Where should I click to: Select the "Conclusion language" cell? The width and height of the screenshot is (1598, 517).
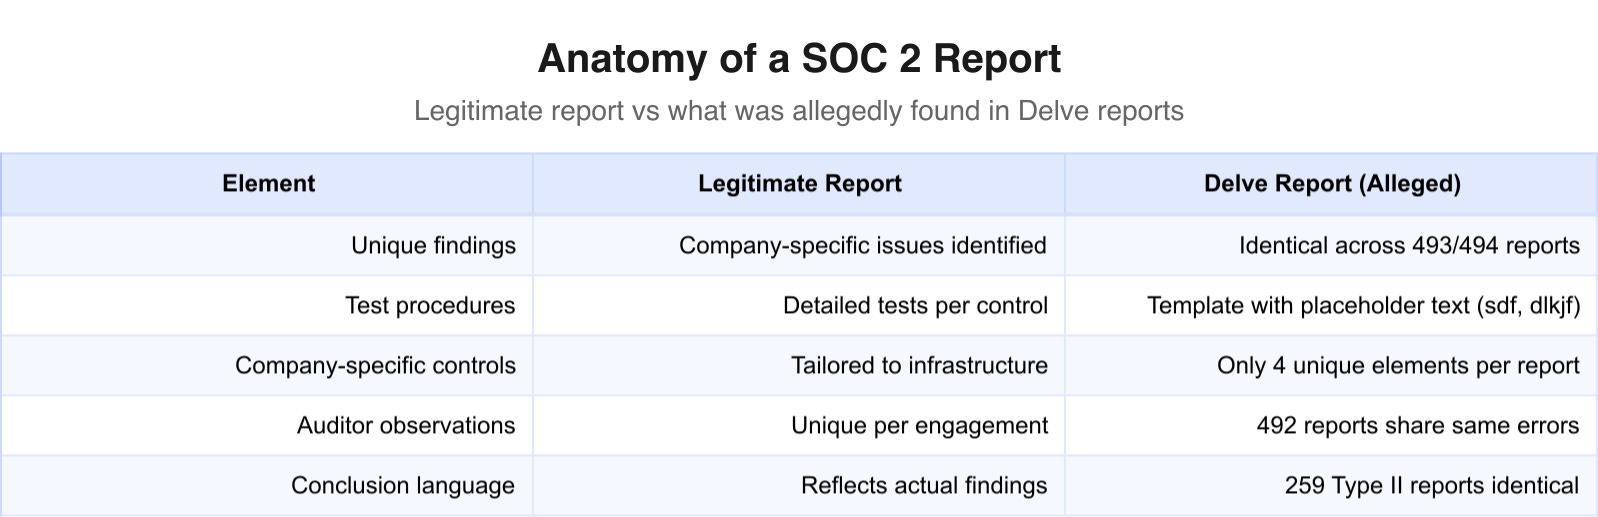[403, 486]
